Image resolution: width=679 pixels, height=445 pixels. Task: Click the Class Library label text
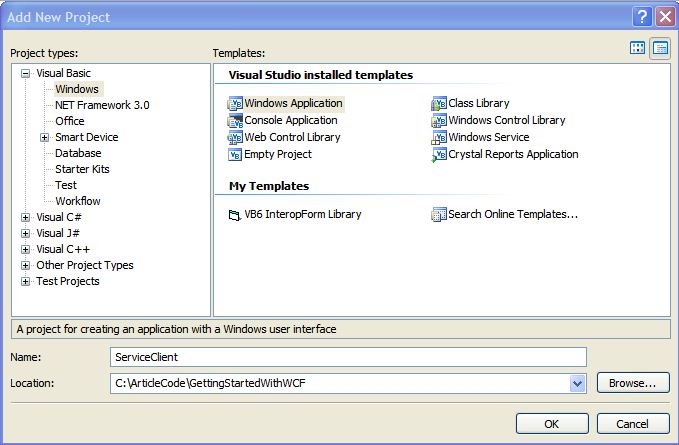pos(479,103)
